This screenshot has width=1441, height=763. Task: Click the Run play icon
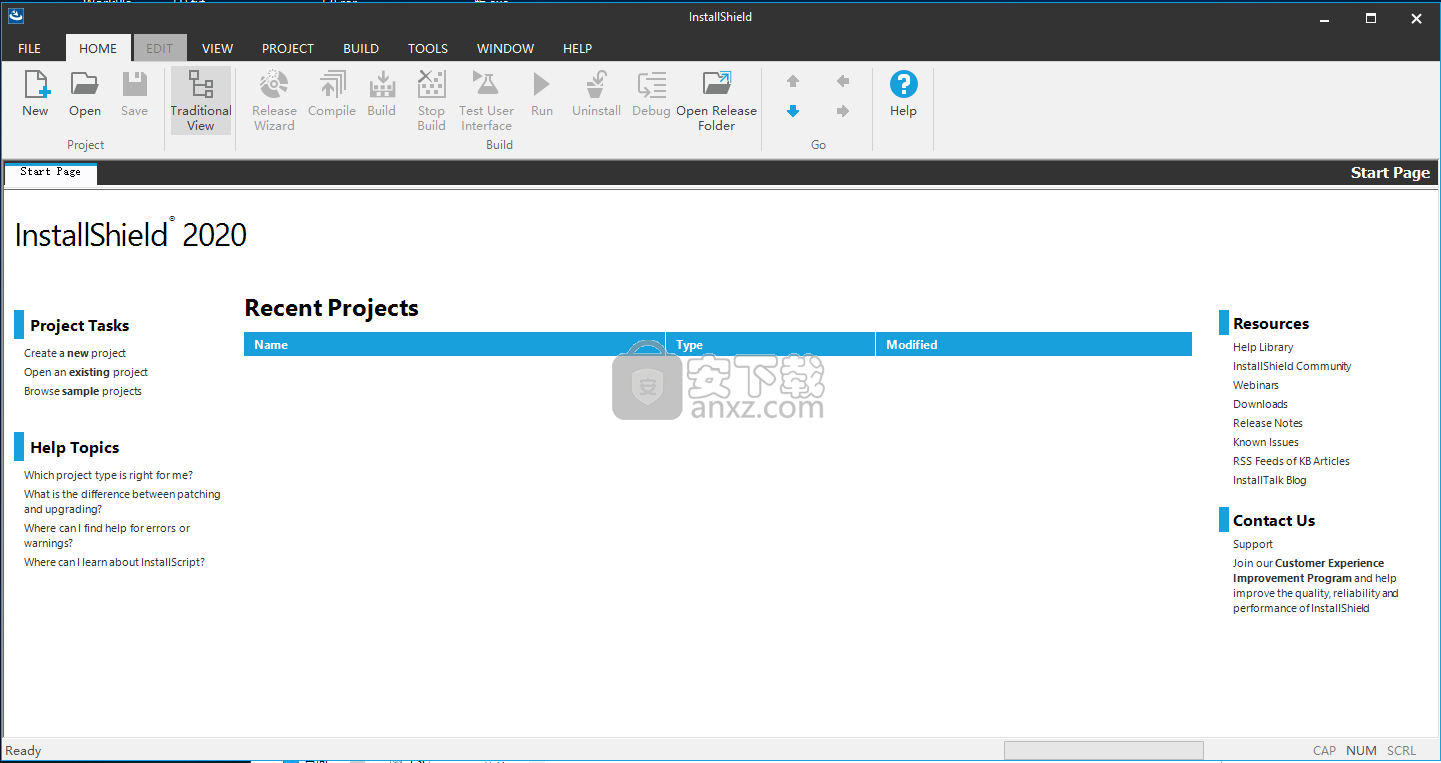[541, 85]
